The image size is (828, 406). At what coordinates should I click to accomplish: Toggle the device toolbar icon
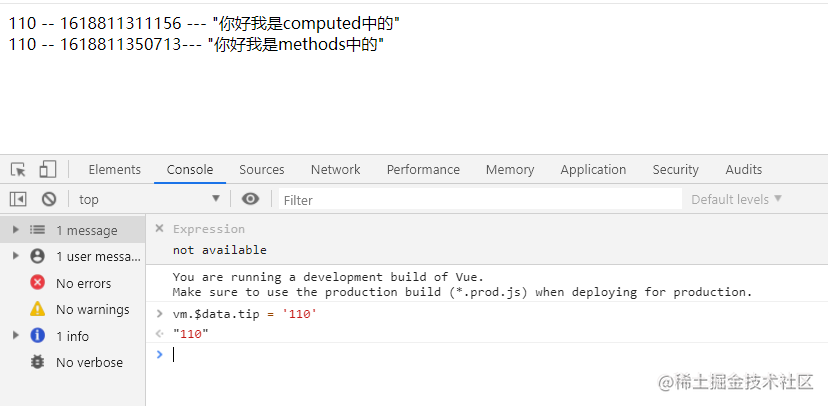[x=48, y=169]
